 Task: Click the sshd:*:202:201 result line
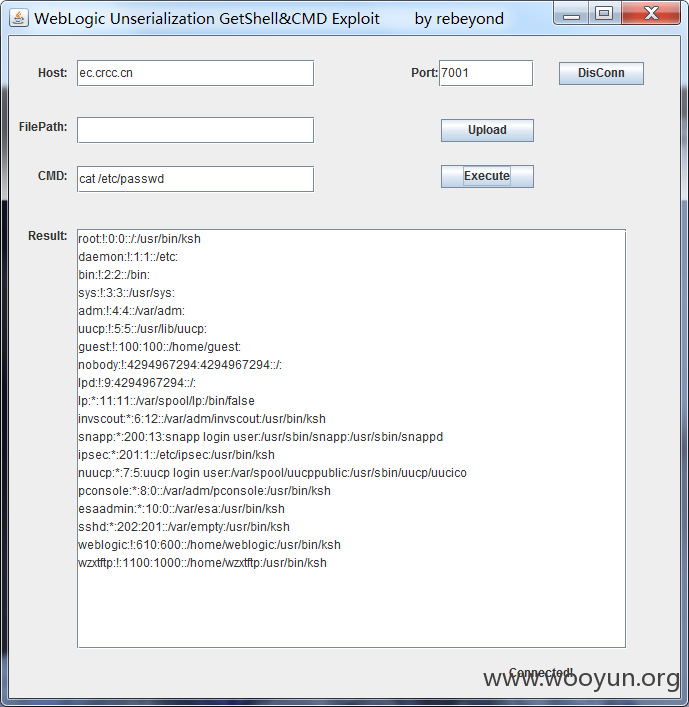(x=184, y=527)
